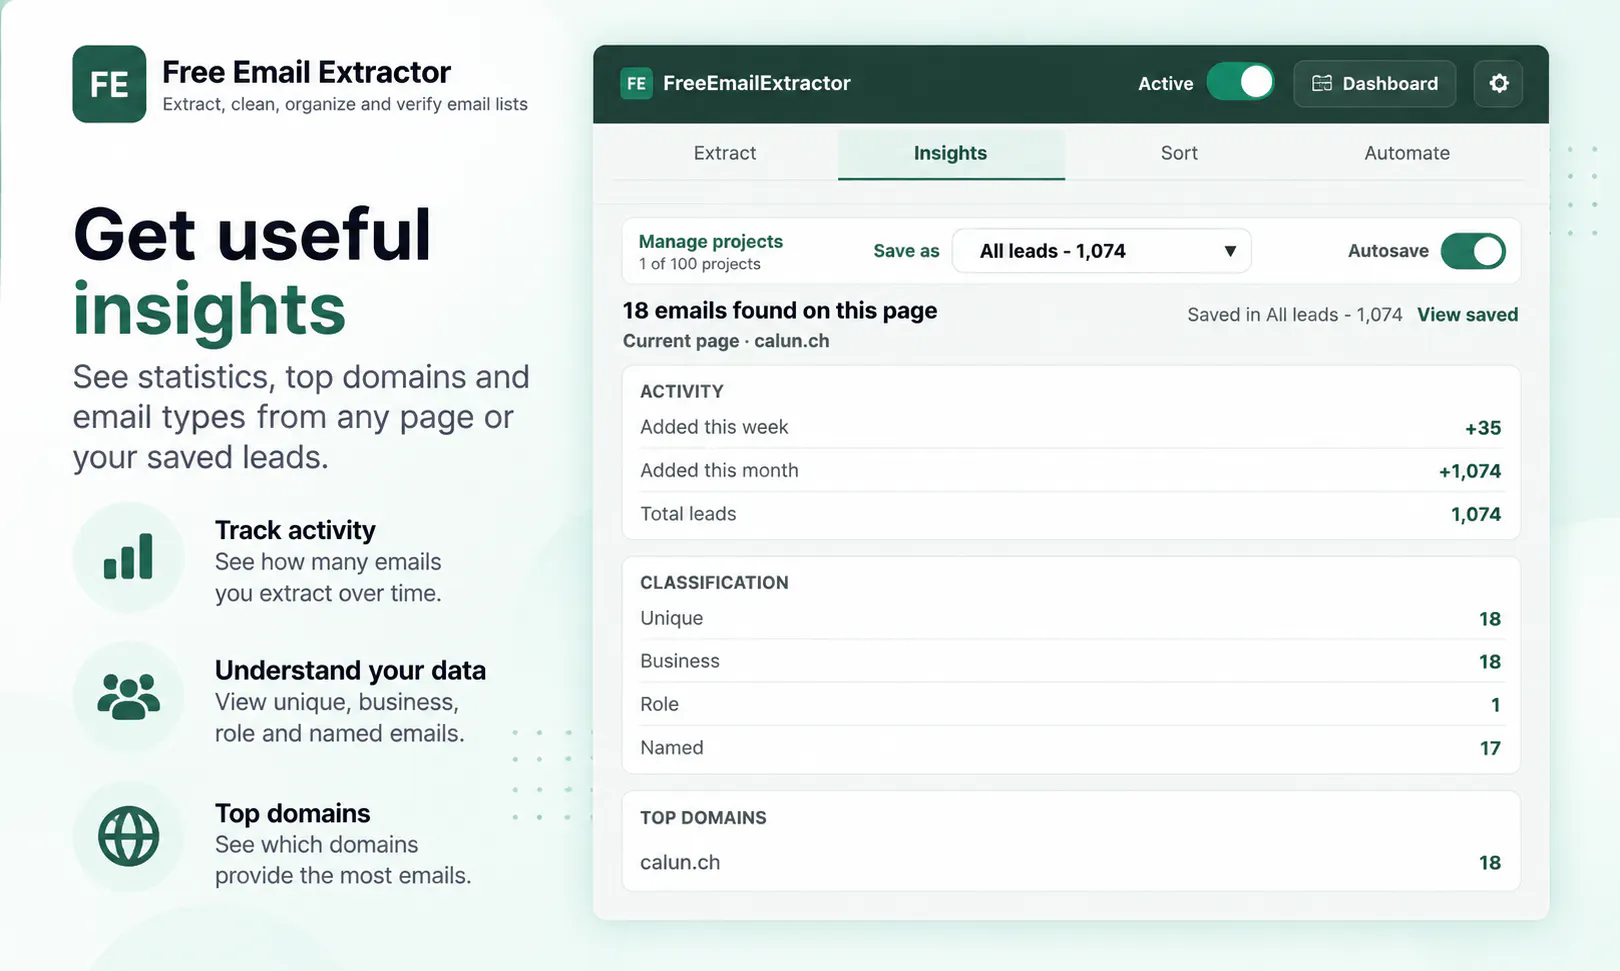This screenshot has width=1620, height=971.
Task: Select the Added this week row
Action: click(x=1070, y=427)
